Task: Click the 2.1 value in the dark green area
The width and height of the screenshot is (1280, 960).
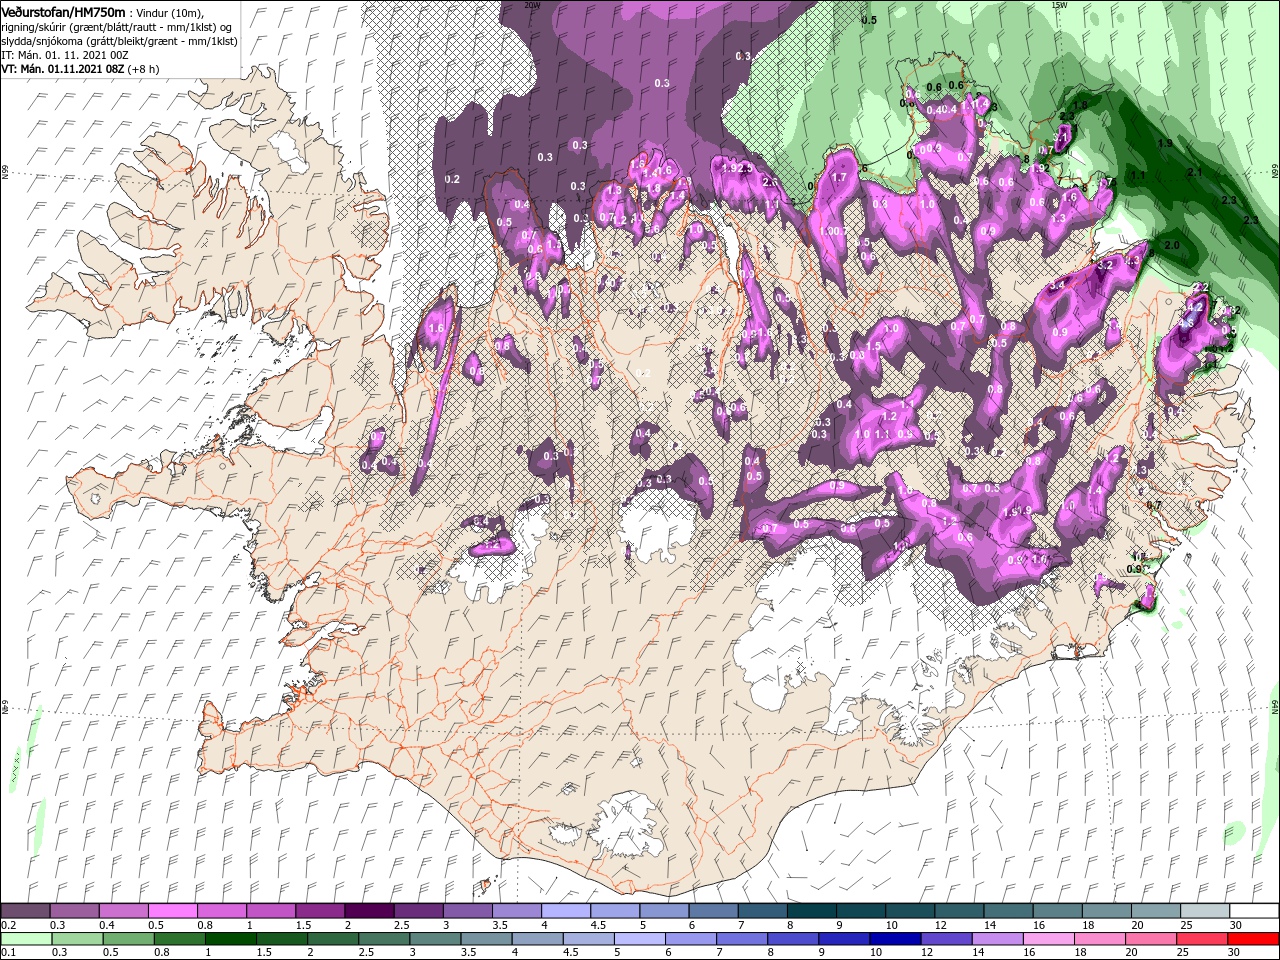Action: [1194, 172]
